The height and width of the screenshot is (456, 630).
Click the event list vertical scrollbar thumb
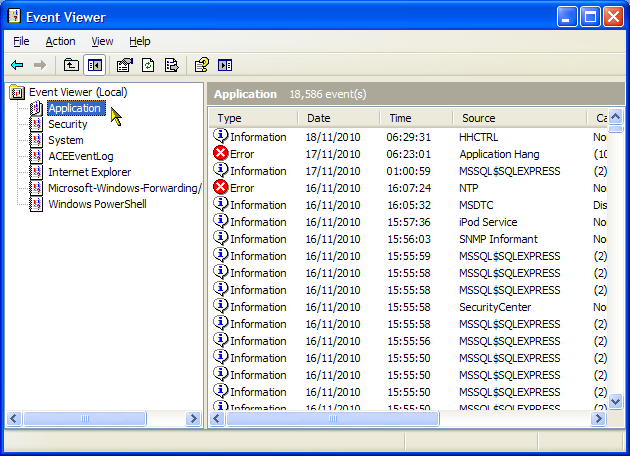point(616,129)
